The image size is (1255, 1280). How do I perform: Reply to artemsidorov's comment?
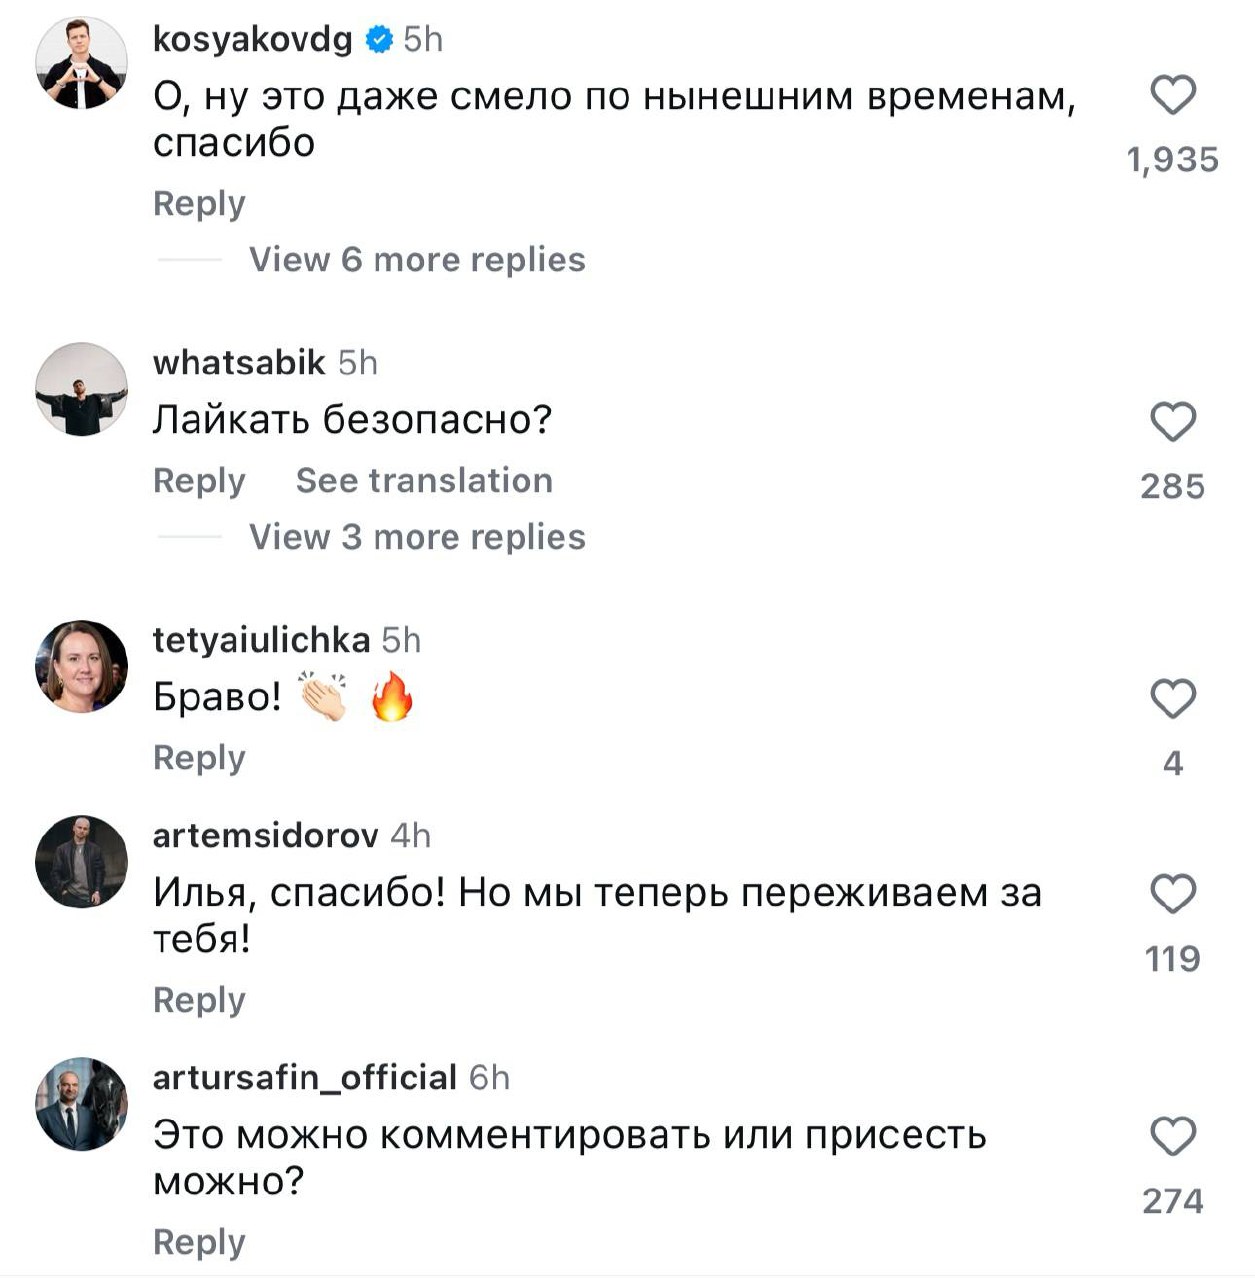click(x=199, y=1000)
